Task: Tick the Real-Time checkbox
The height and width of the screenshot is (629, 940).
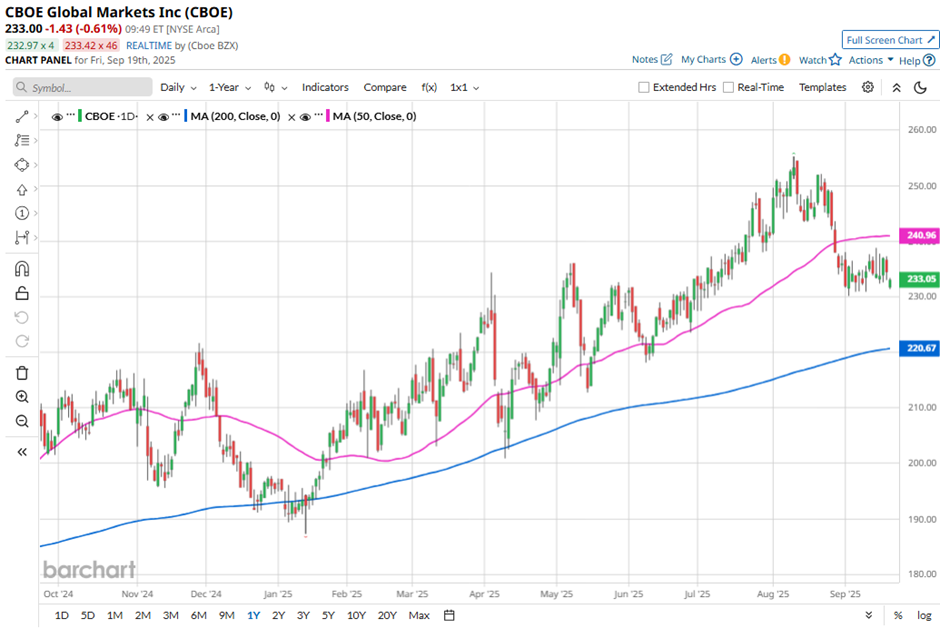Action: click(x=728, y=87)
